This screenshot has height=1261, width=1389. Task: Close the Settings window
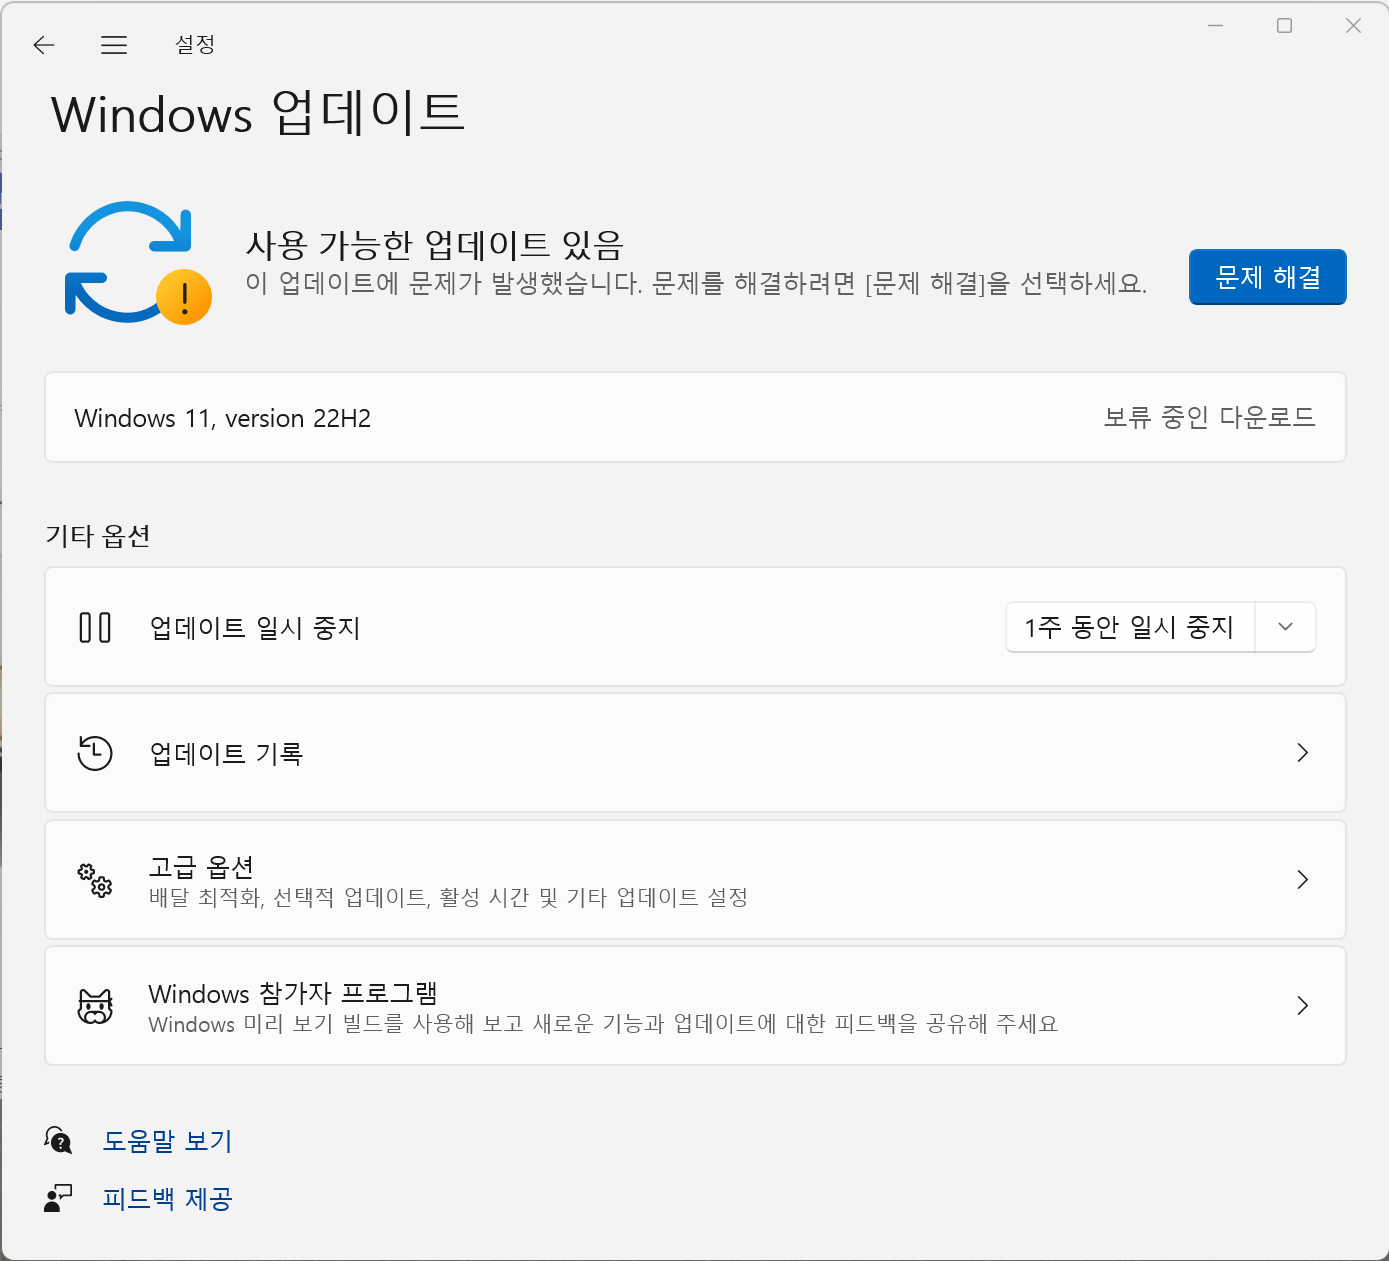(x=1353, y=26)
